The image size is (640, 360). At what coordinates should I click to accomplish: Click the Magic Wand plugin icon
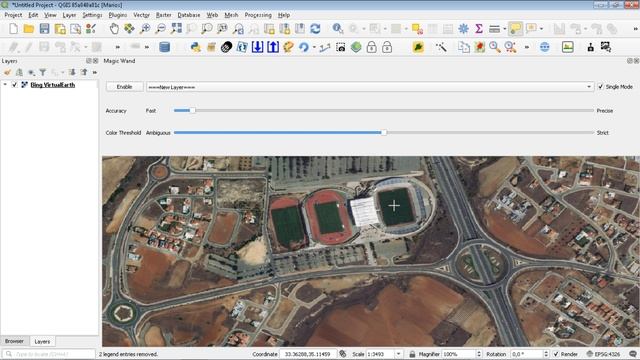[441, 47]
